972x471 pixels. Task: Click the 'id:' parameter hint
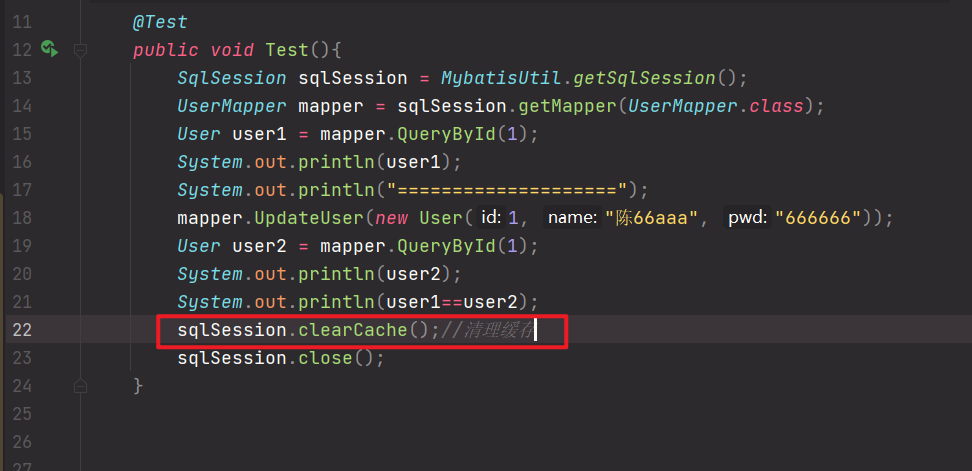[491, 218]
